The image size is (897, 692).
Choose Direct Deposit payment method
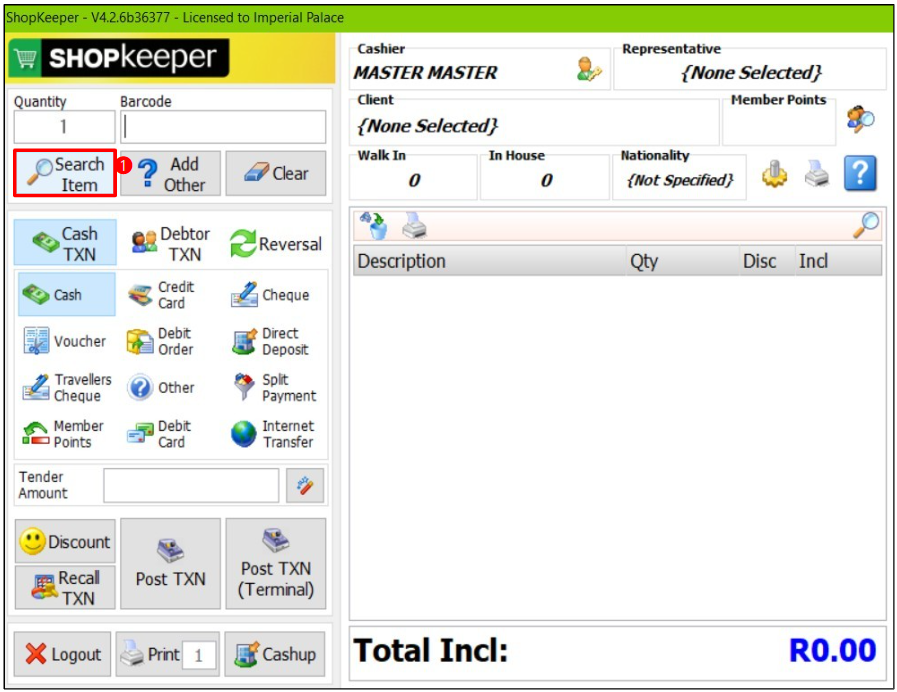(271, 341)
